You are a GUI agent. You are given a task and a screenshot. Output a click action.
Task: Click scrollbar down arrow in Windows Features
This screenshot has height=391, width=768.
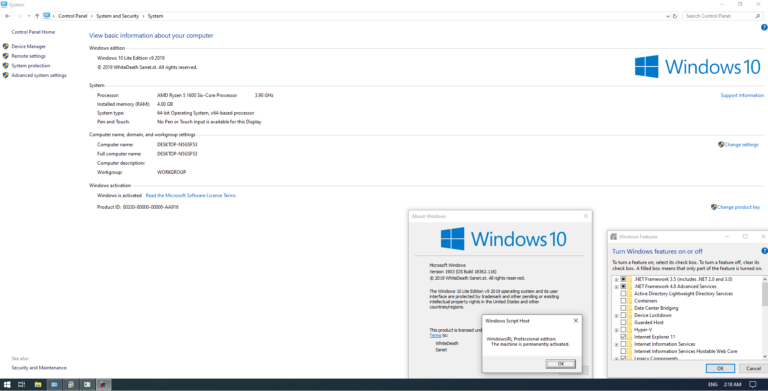pos(765,357)
